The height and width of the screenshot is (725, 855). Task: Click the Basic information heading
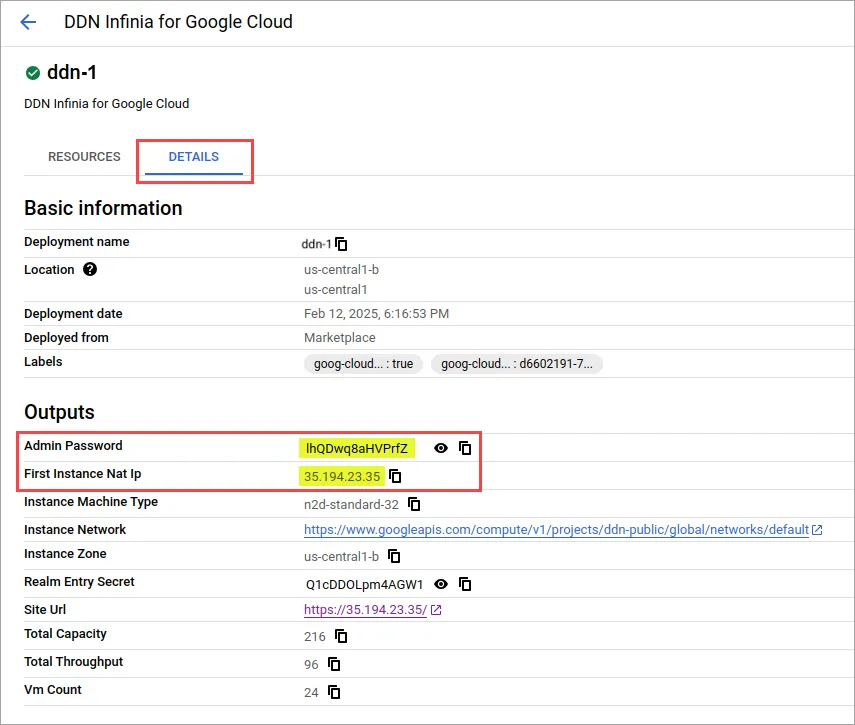tap(103, 208)
